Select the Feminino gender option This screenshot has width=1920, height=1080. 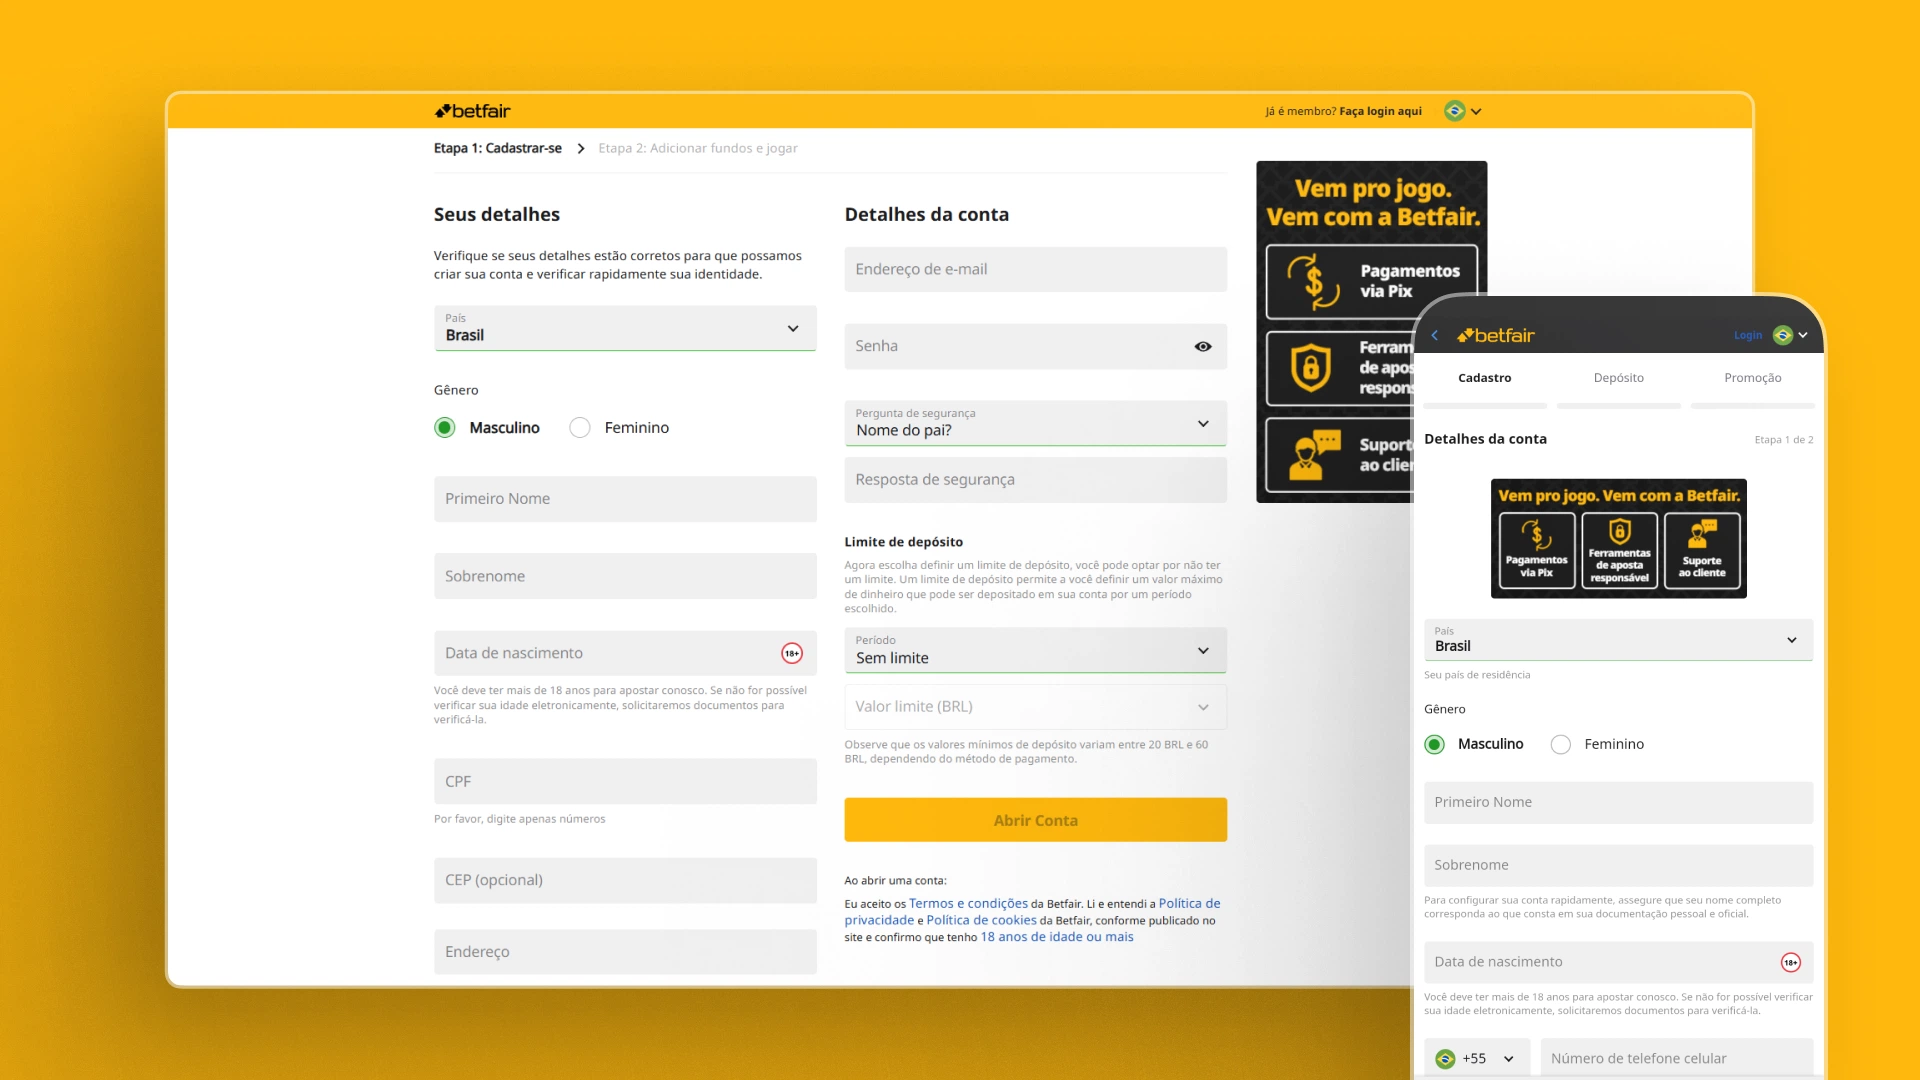tap(580, 427)
